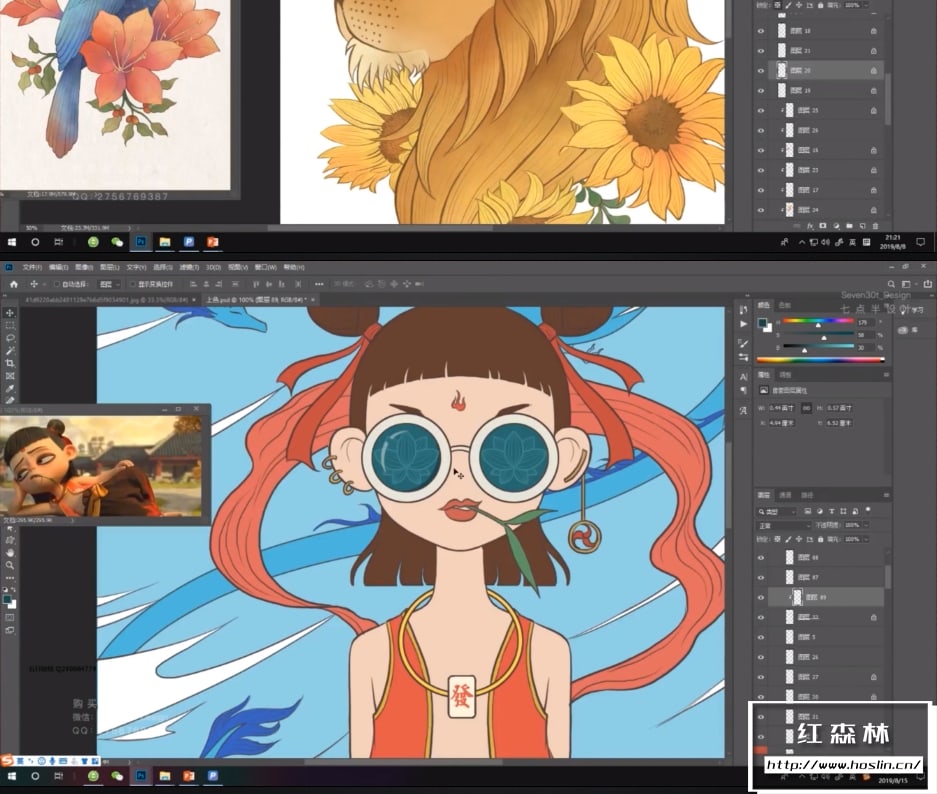
Task: Hide layer 24 in the lion window
Action: point(761,210)
